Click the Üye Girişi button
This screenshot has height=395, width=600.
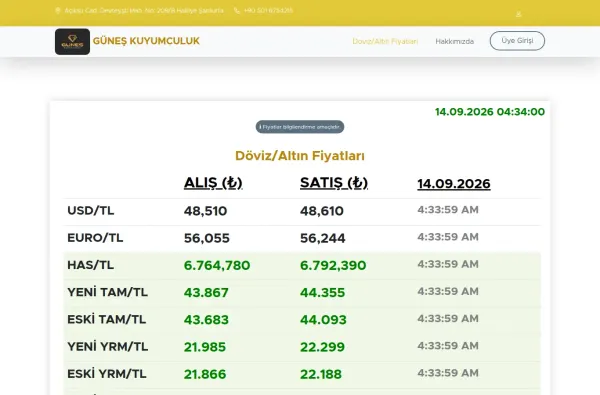517,41
